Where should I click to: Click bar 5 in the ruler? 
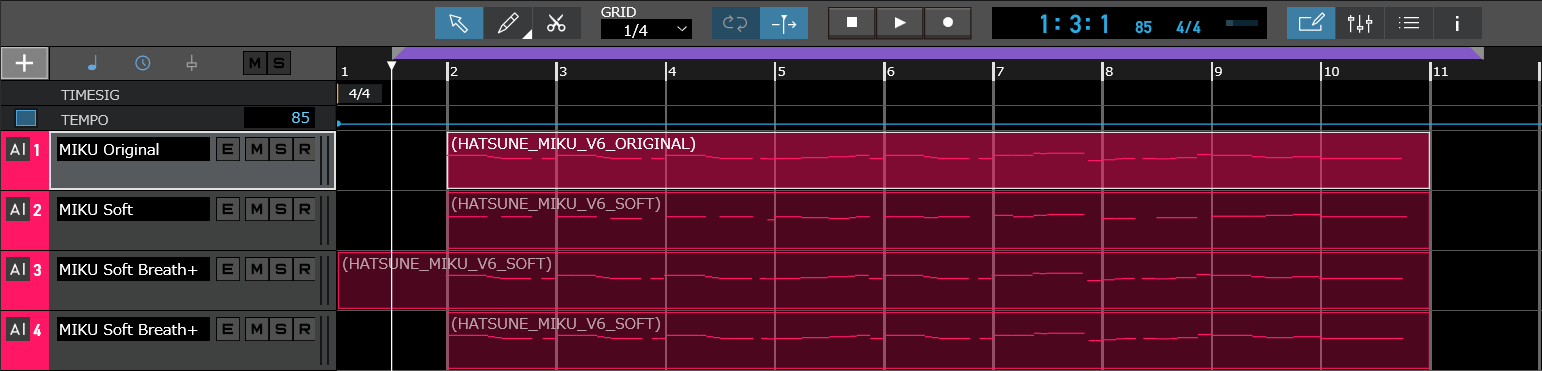pyautogui.click(x=781, y=72)
